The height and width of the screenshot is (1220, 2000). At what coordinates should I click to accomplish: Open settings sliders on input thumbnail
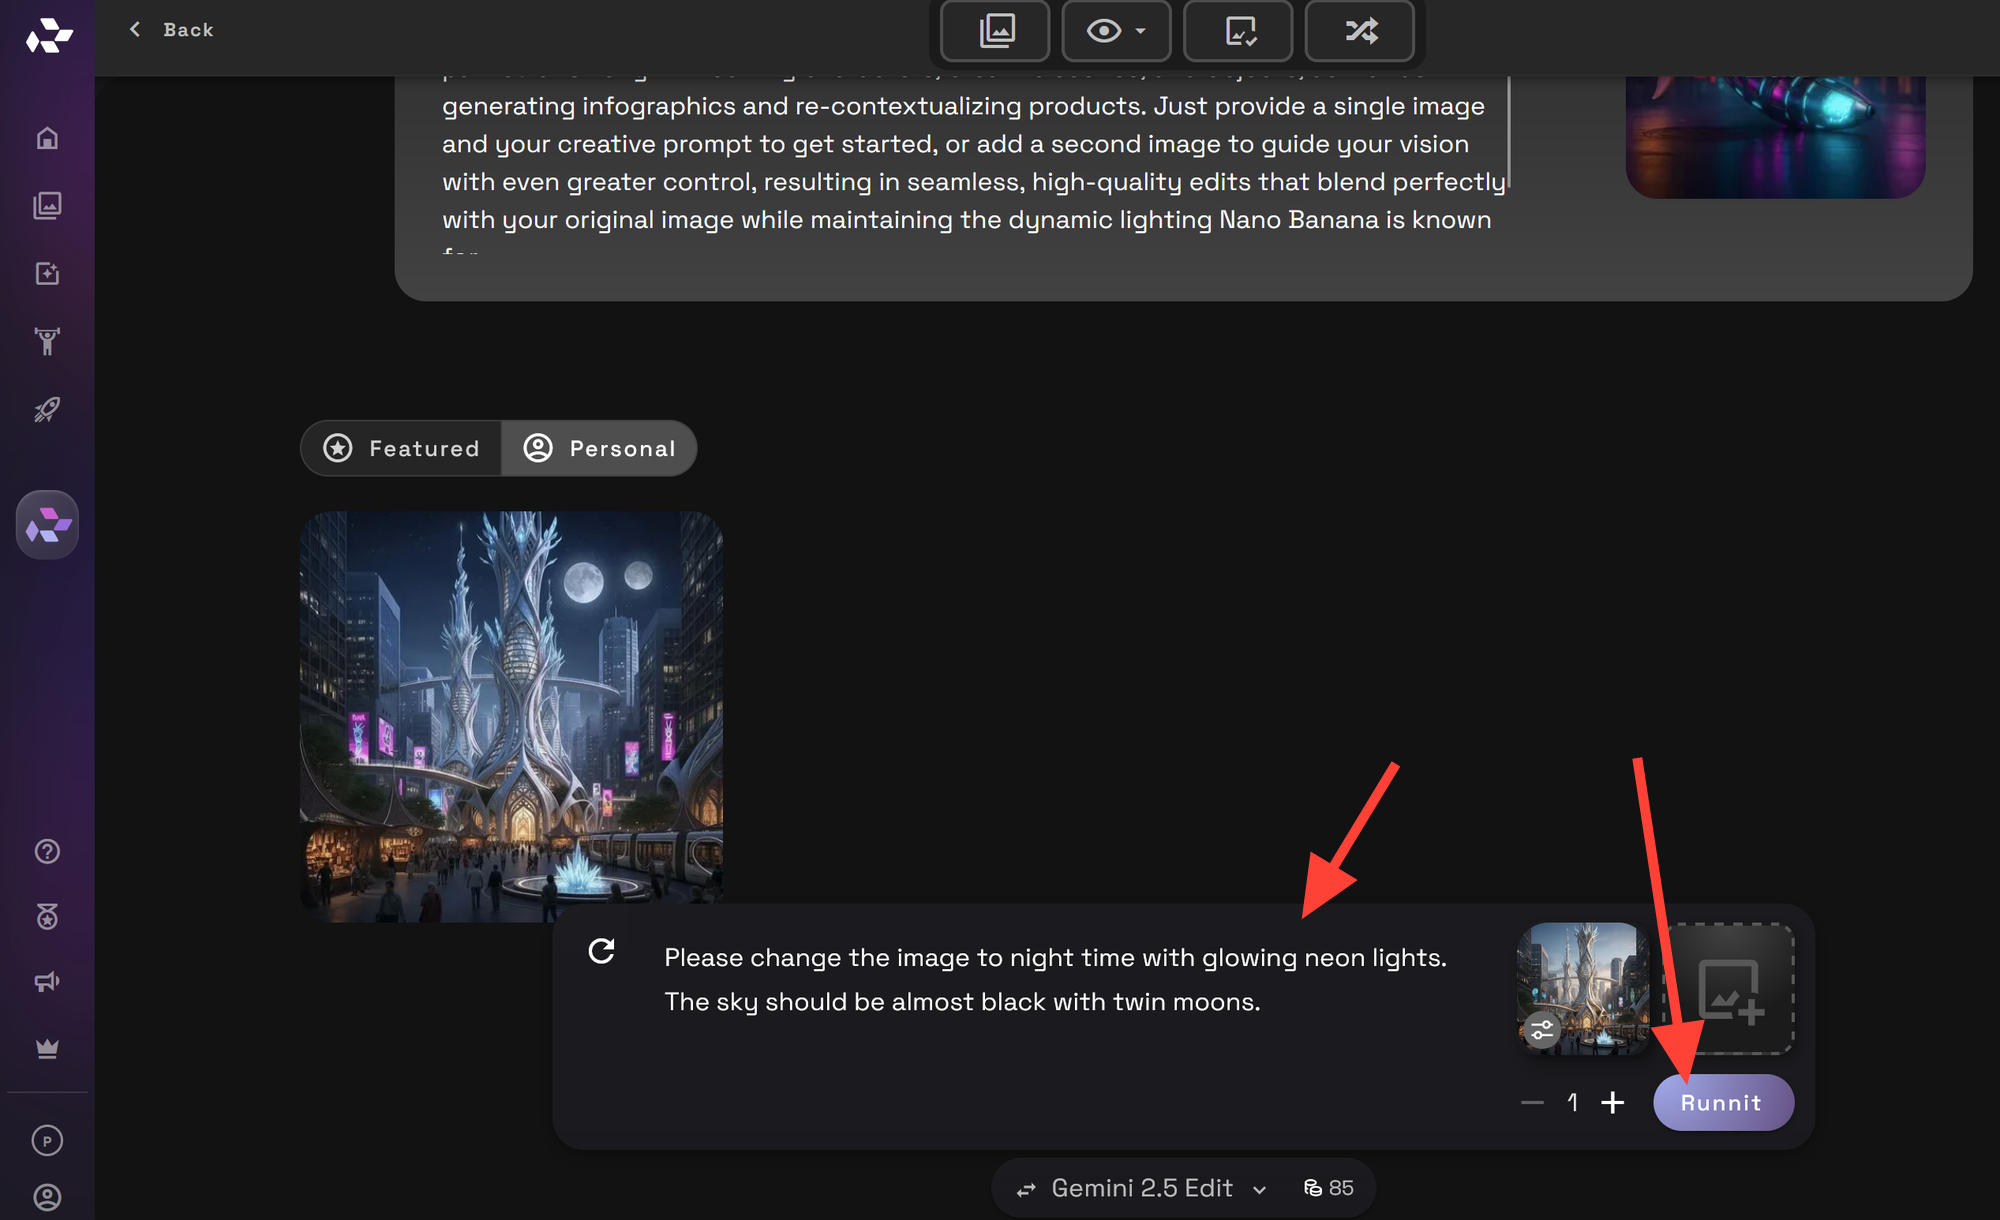1542,1029
